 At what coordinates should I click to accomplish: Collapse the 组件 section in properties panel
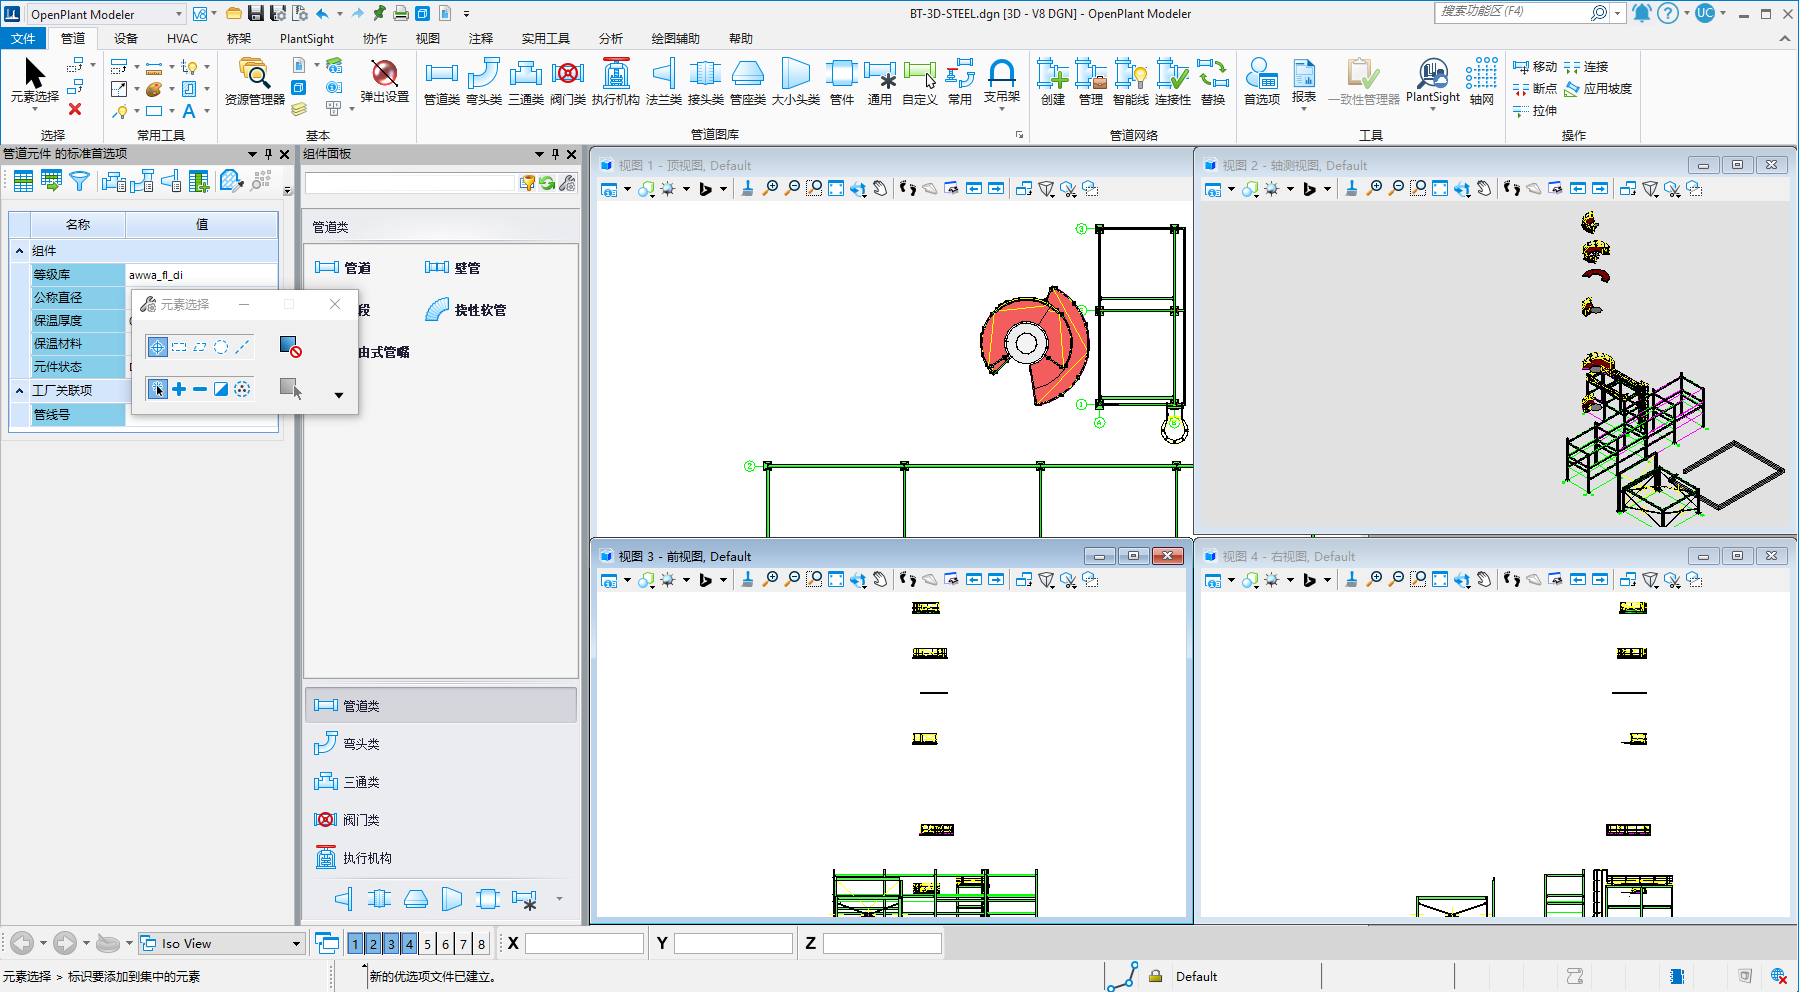tap(18, 250)
